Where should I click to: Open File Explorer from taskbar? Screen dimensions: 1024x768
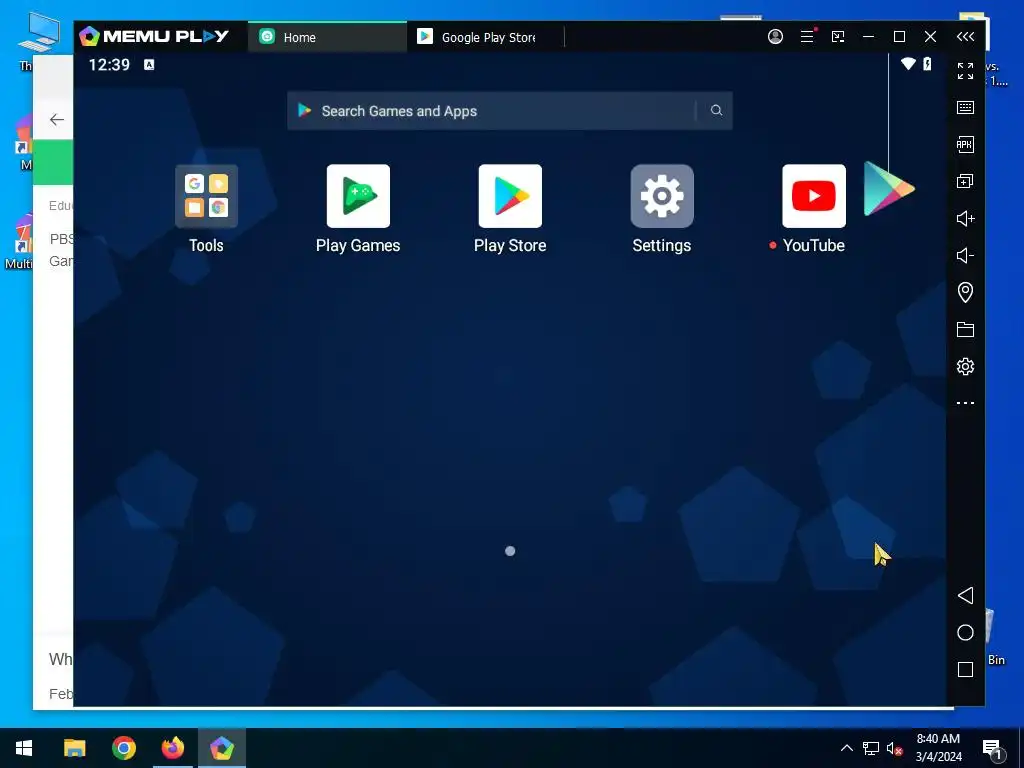(74, 748)
